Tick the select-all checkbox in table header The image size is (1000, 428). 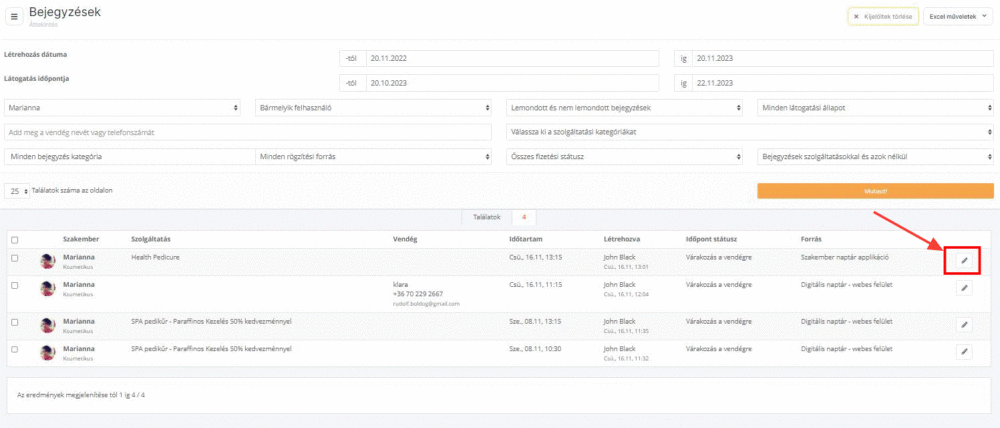pyautogui.click(x=15, y=240)
